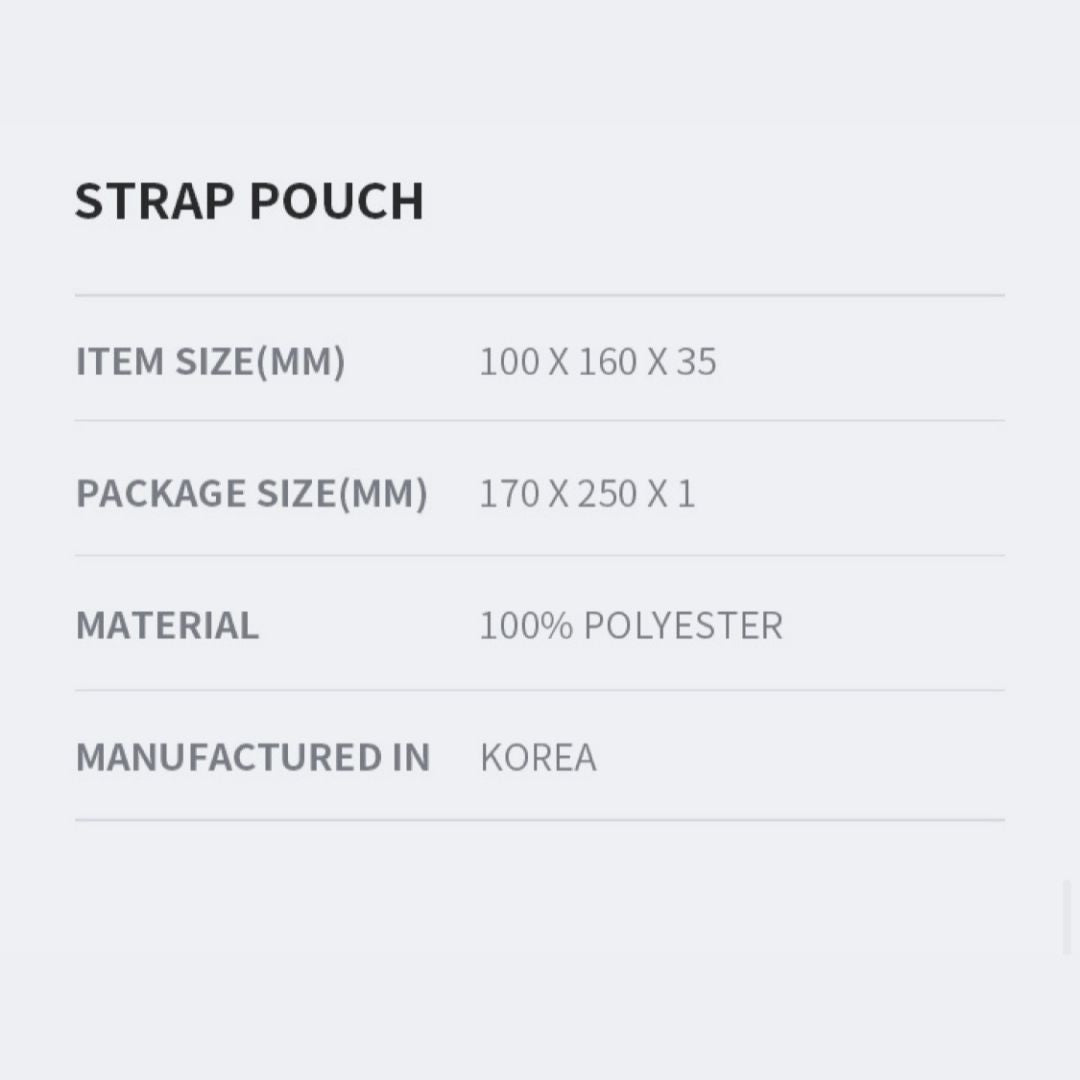Click the divider line below STRAP POUCH

coord(540,295)
